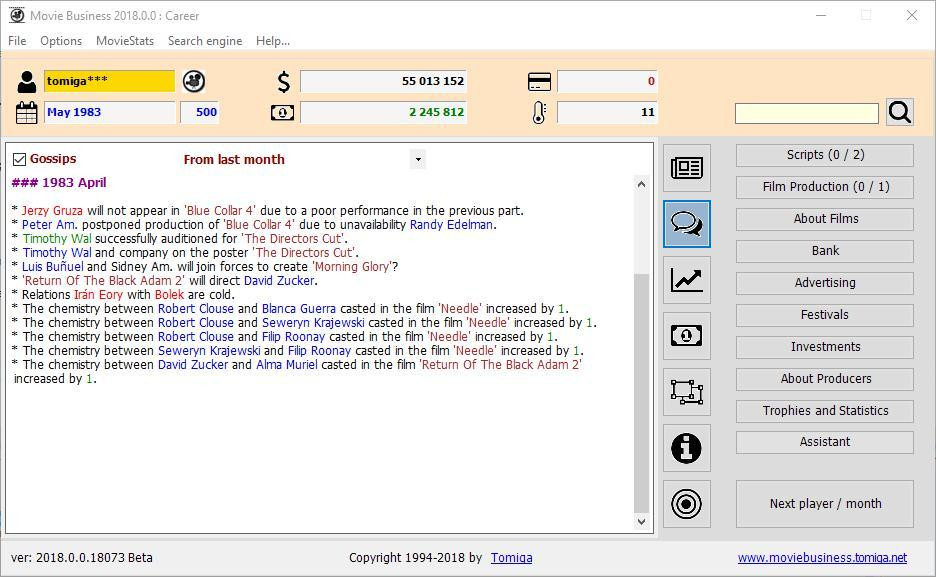Open the MovieStats menu
The image size is (936, 577).
125,41
